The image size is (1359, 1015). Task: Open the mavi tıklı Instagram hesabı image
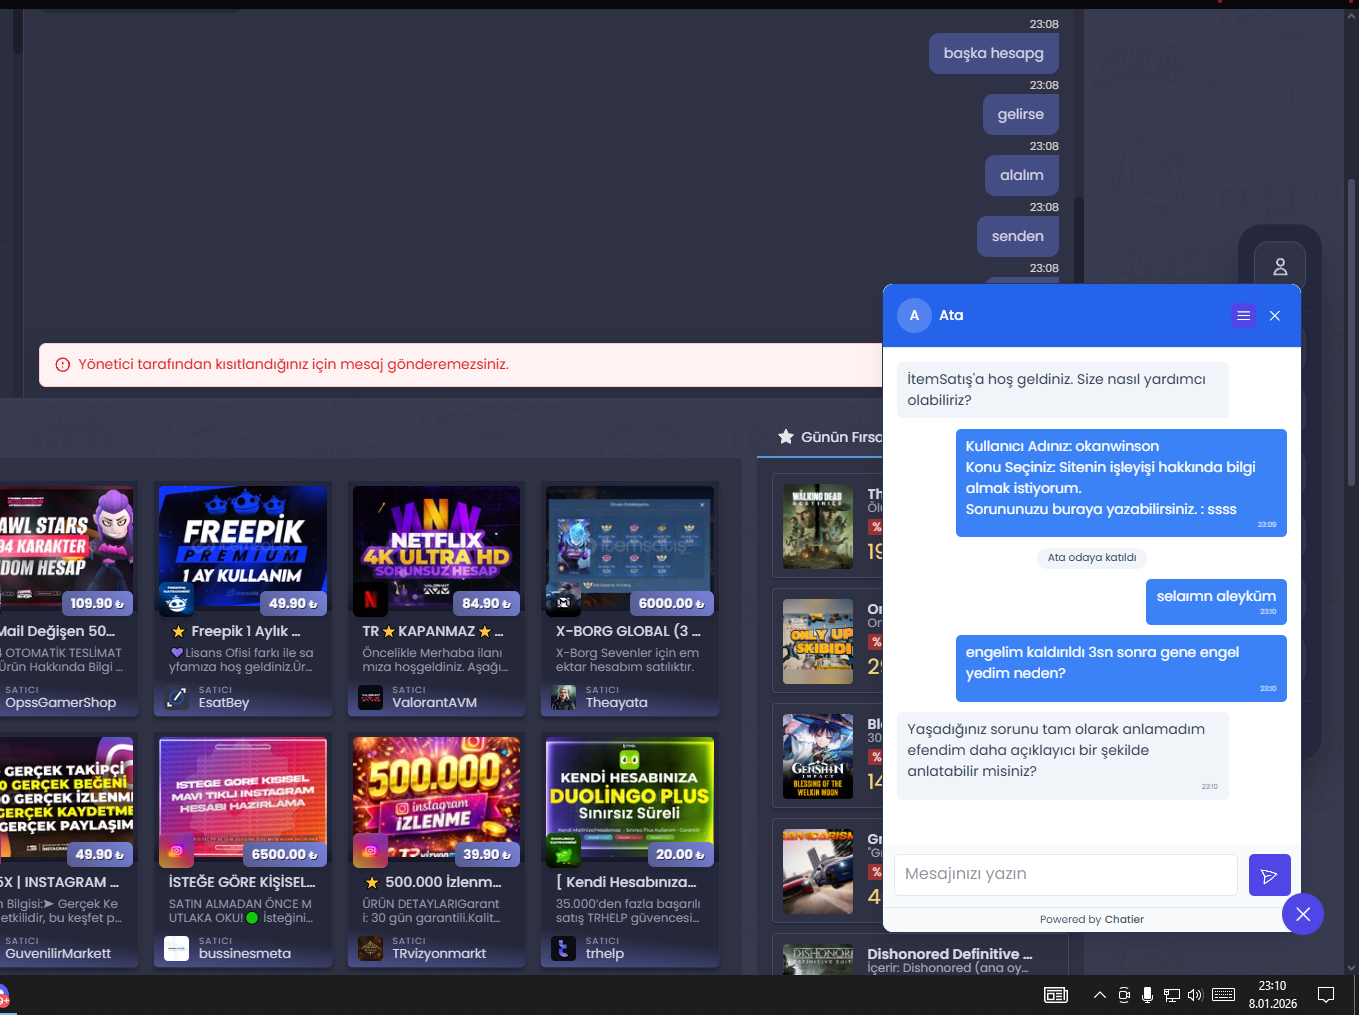pos(243,797)
